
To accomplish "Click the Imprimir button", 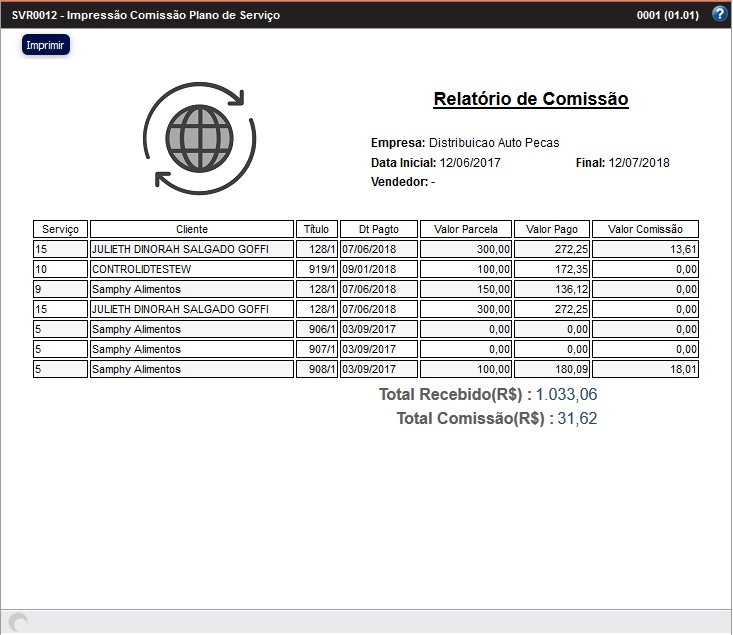I will 45,45.
